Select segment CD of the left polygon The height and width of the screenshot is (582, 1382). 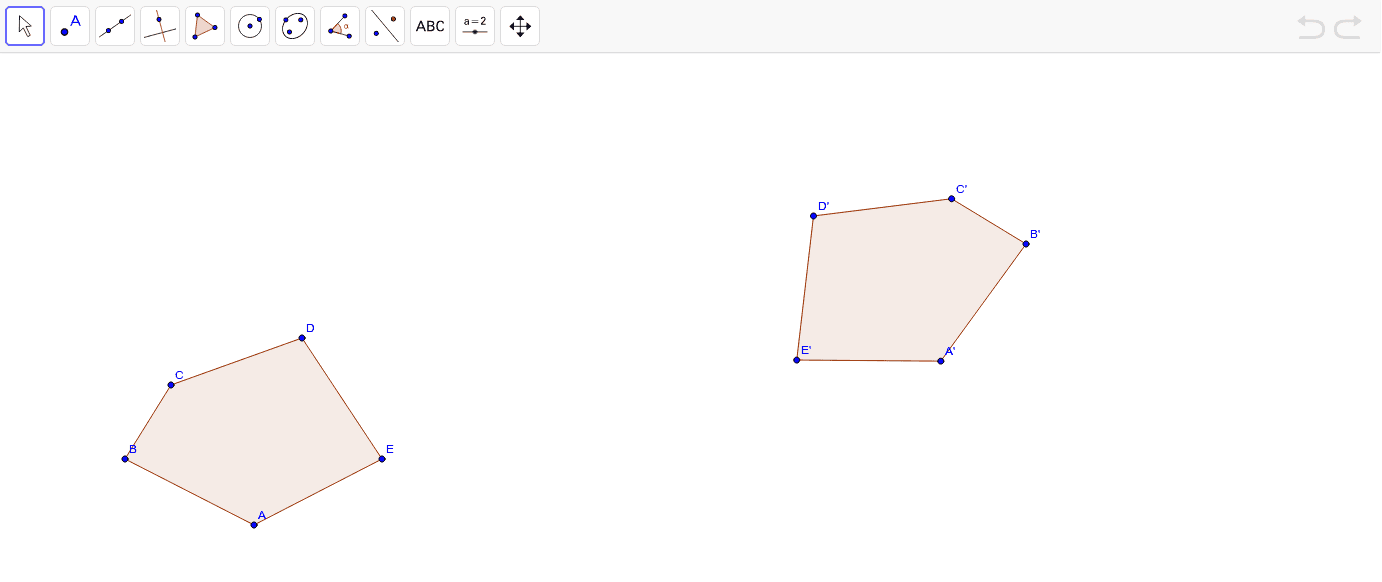click(x=237, y=361)
